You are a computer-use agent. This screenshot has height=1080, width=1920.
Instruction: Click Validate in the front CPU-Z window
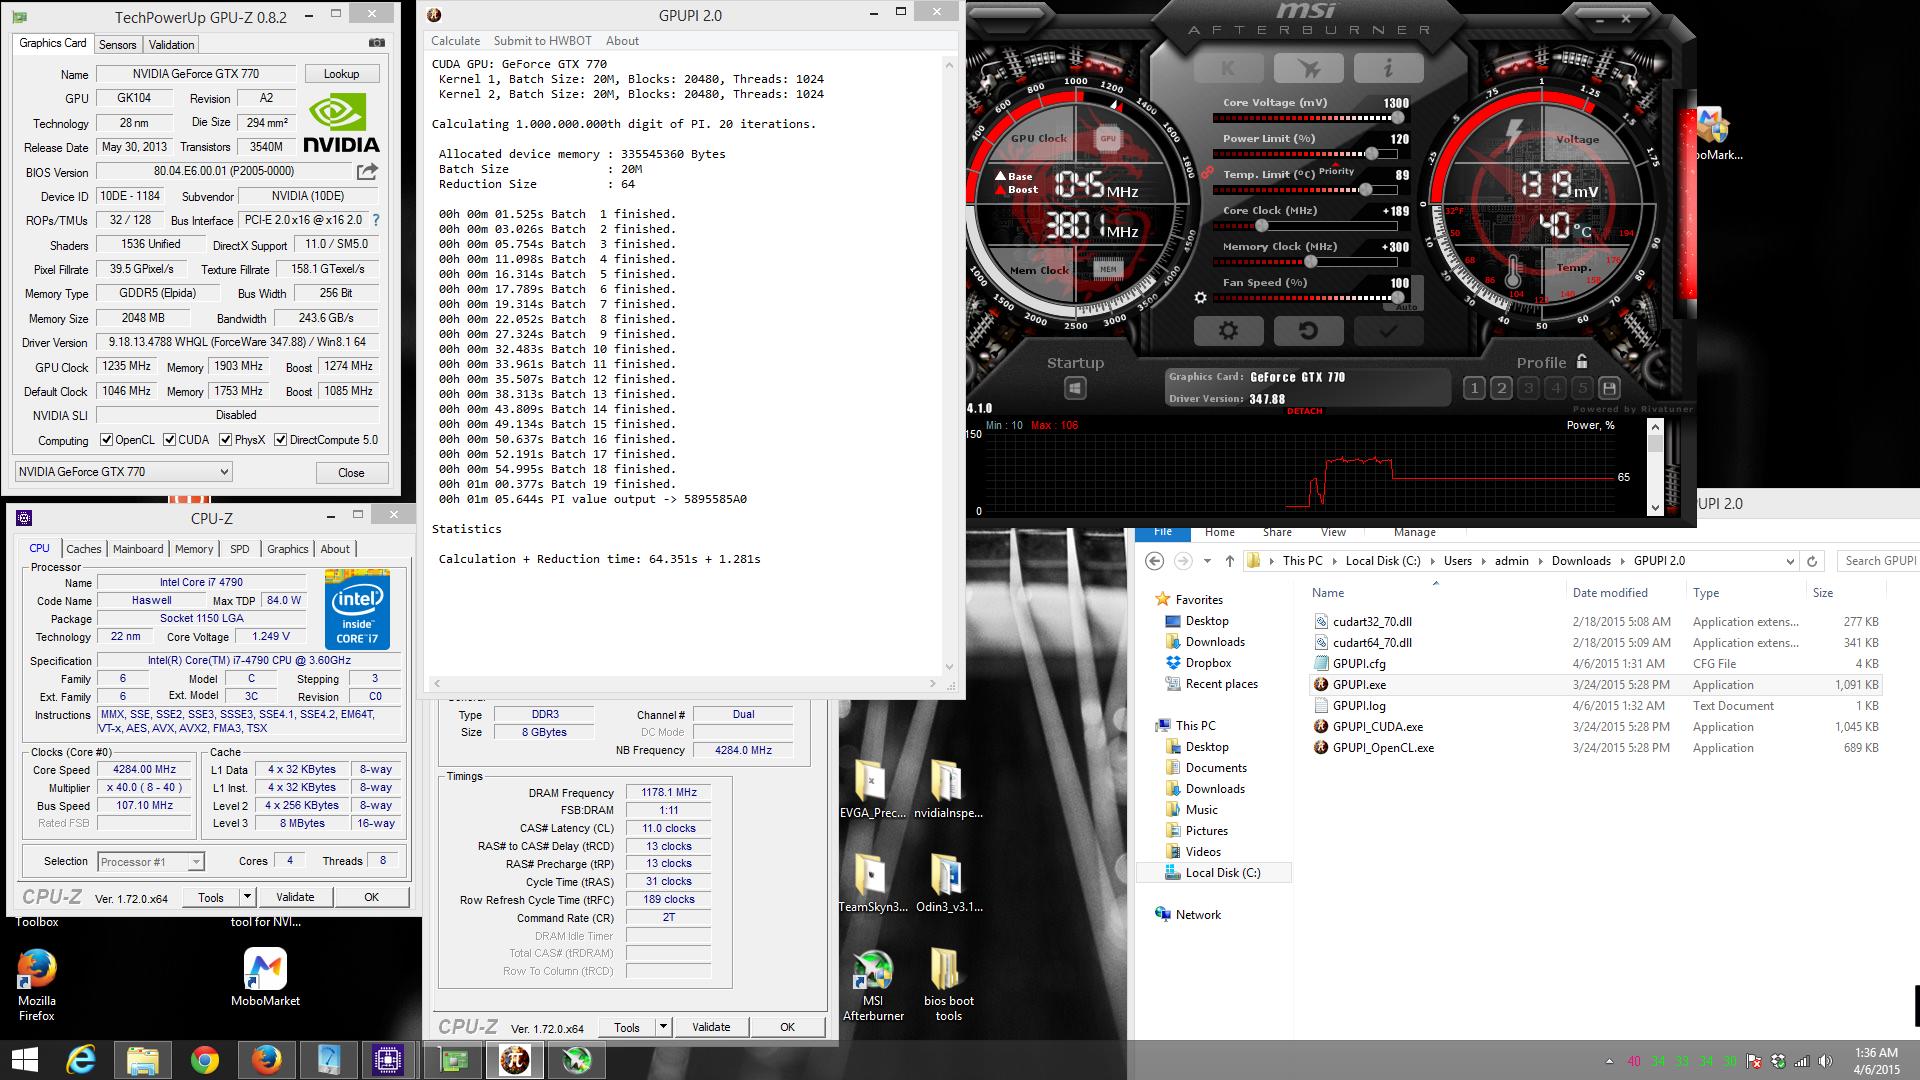(x=295, y=897)
